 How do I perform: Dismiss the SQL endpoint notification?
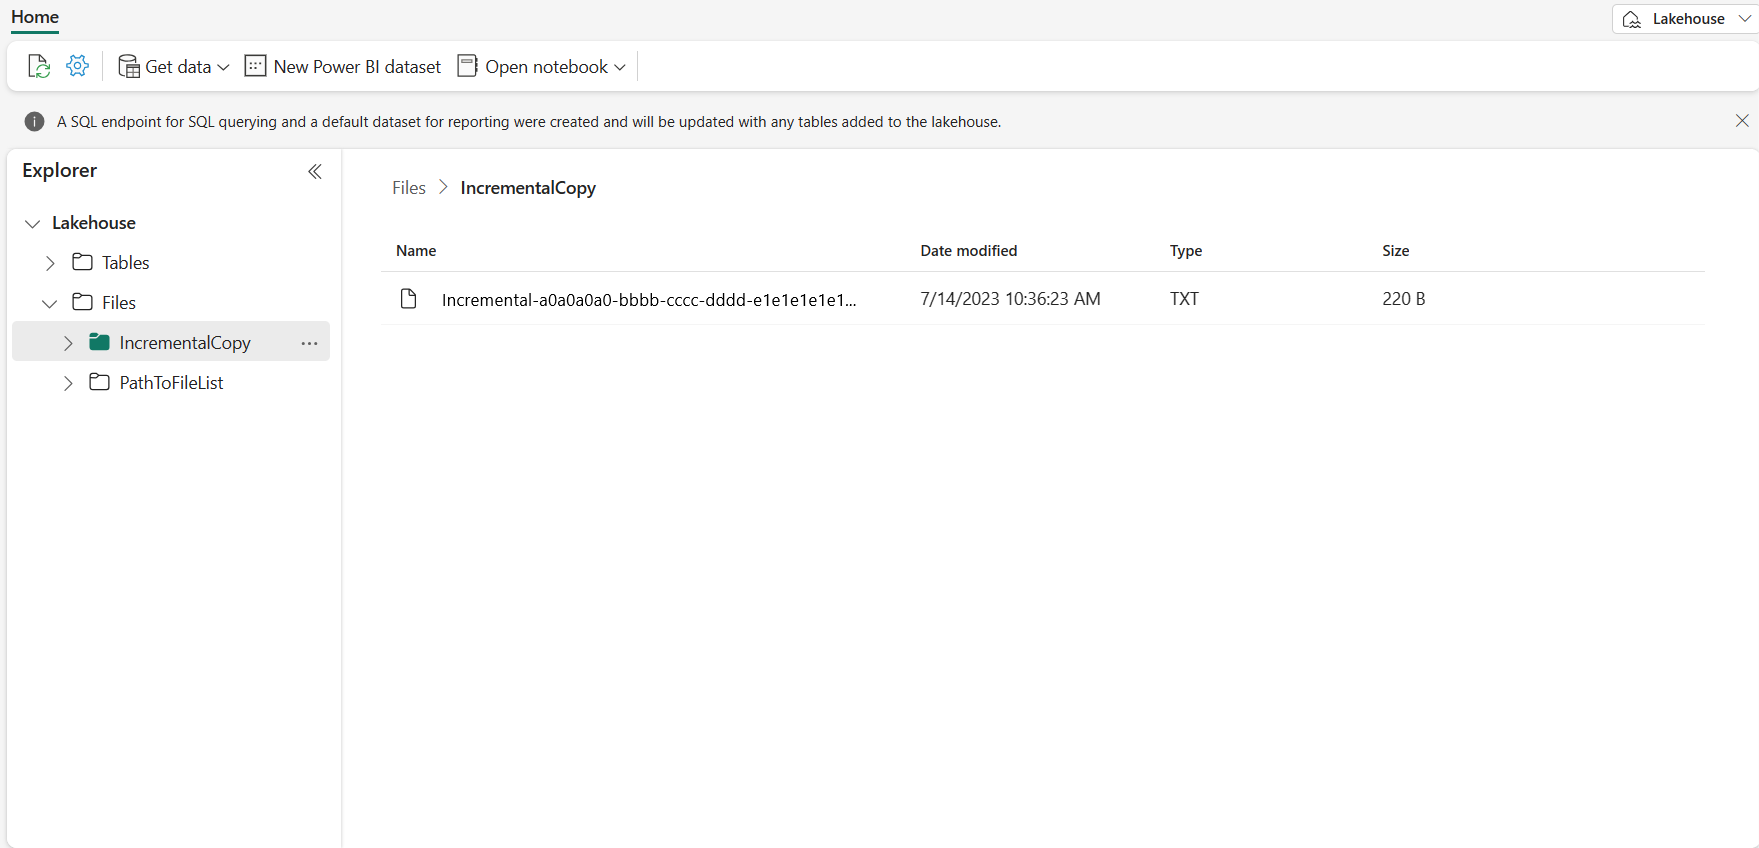point(1742,121)
